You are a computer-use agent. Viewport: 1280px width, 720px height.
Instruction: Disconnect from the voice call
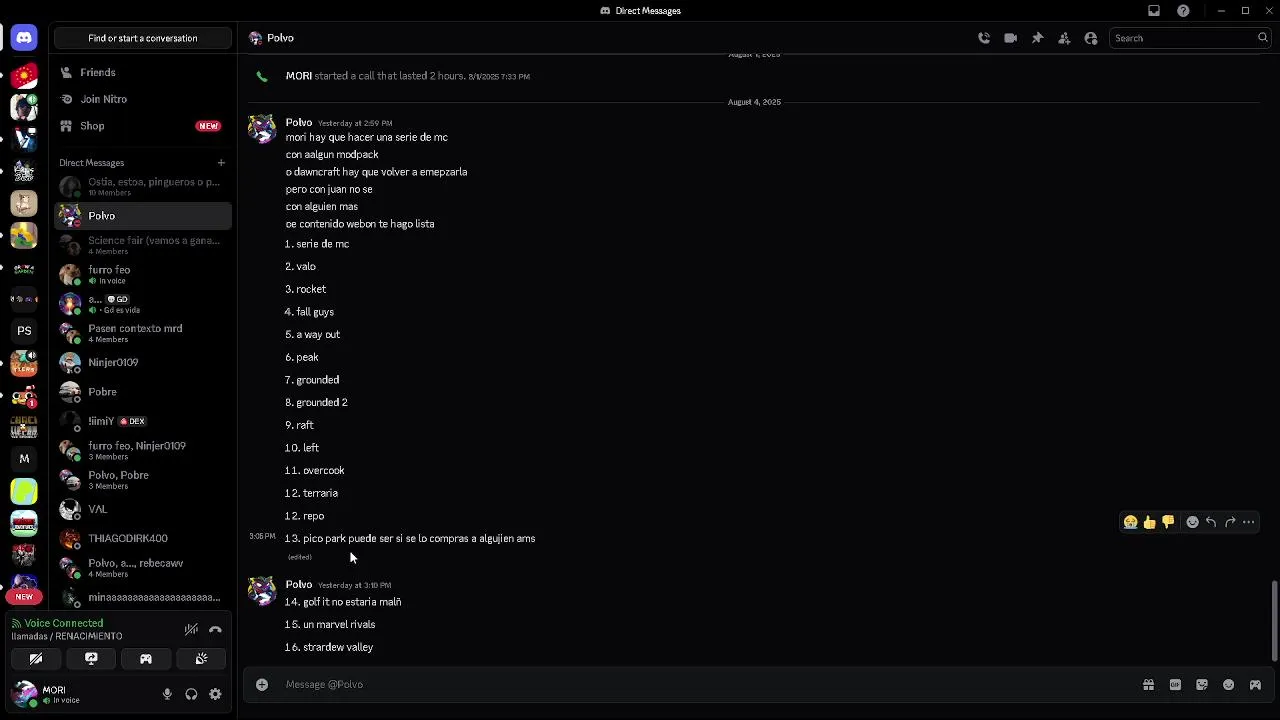point(215,630)
